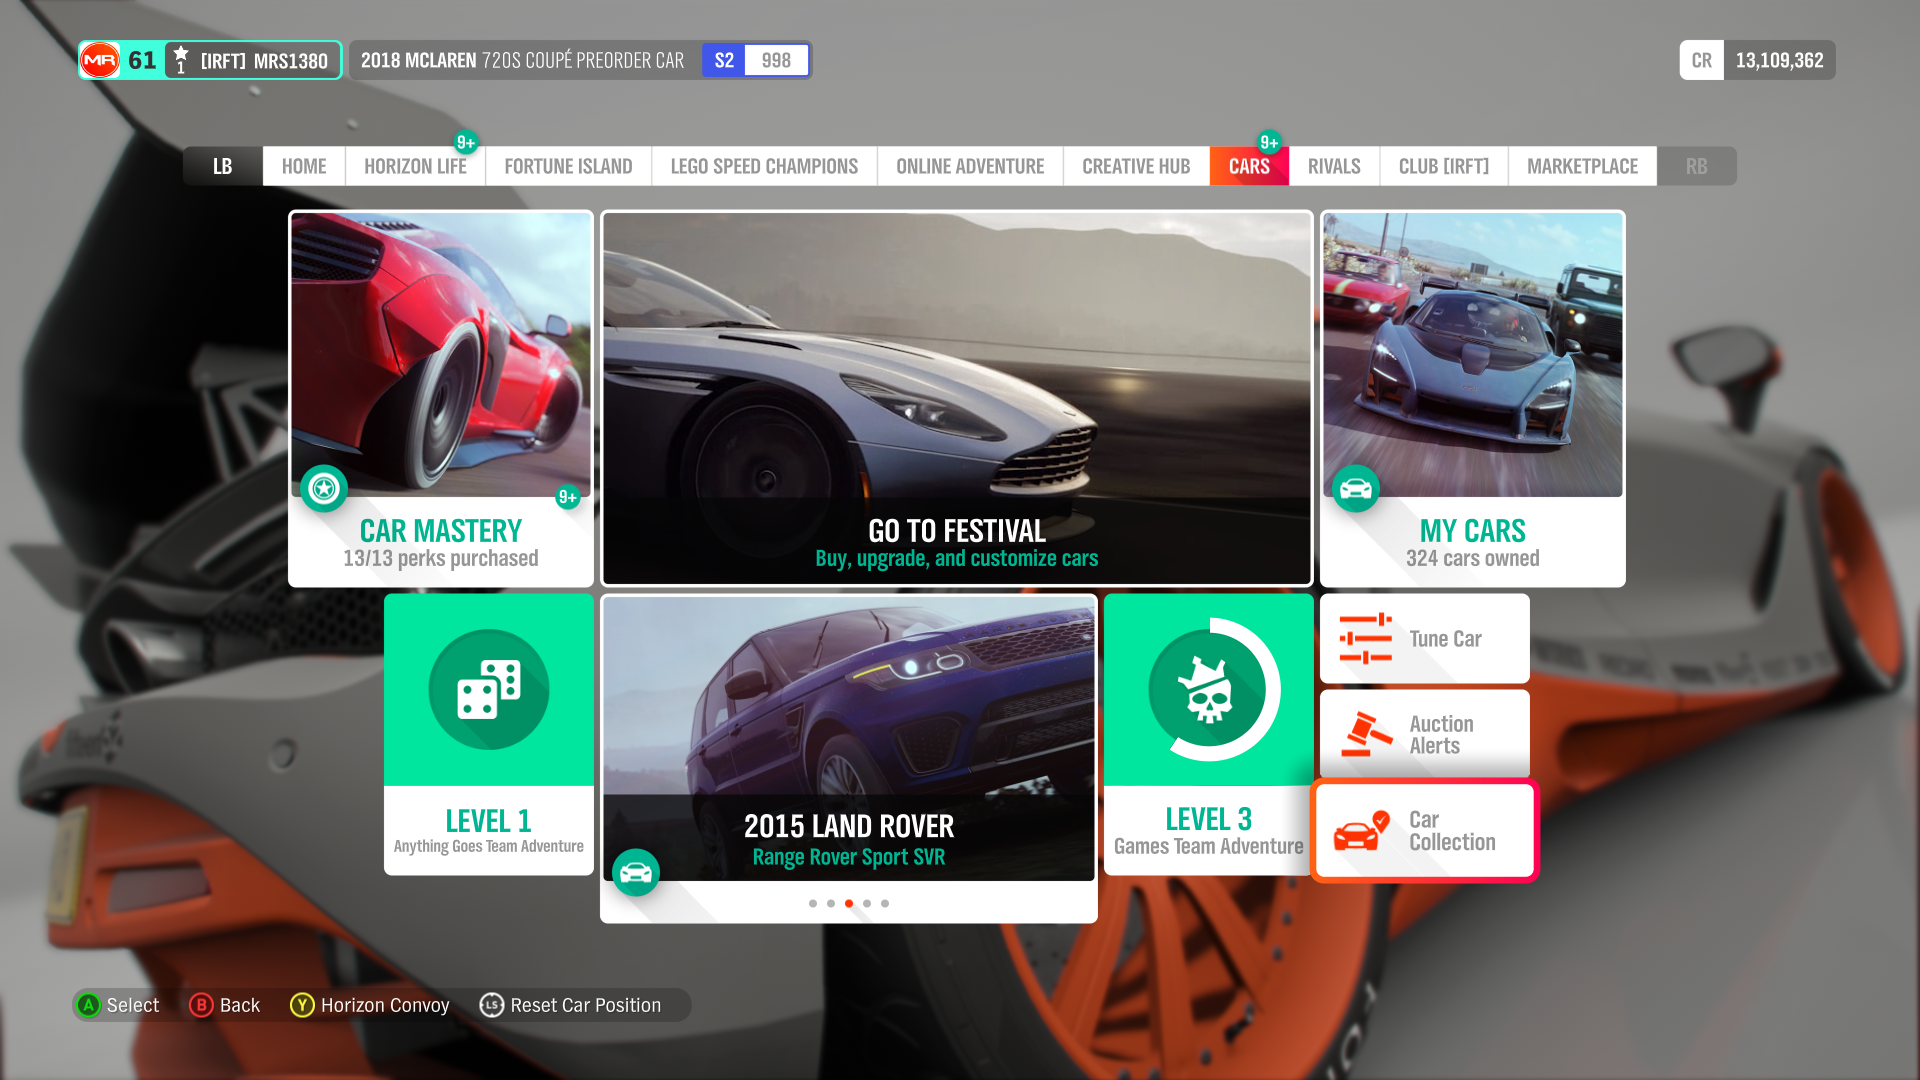Open the Horizon Life tab

click(415, 166)
